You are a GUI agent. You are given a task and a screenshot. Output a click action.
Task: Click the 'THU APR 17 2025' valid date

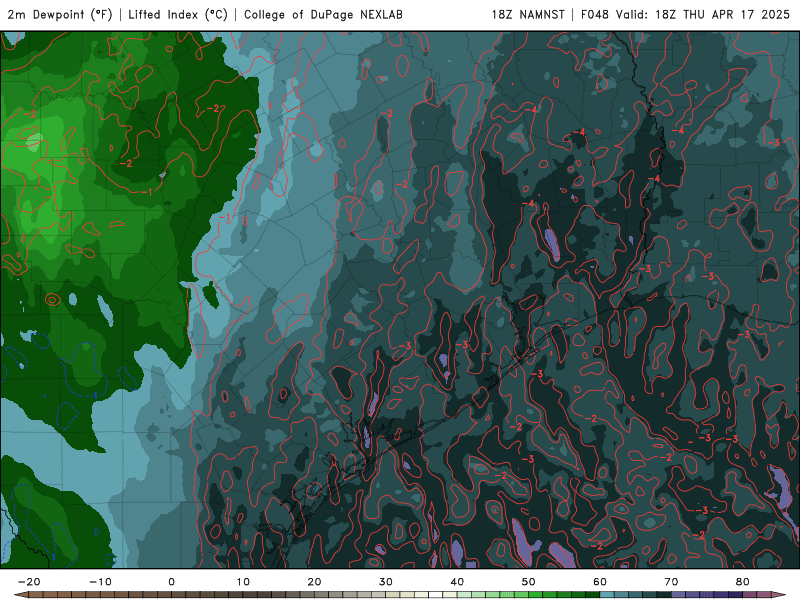736,14
